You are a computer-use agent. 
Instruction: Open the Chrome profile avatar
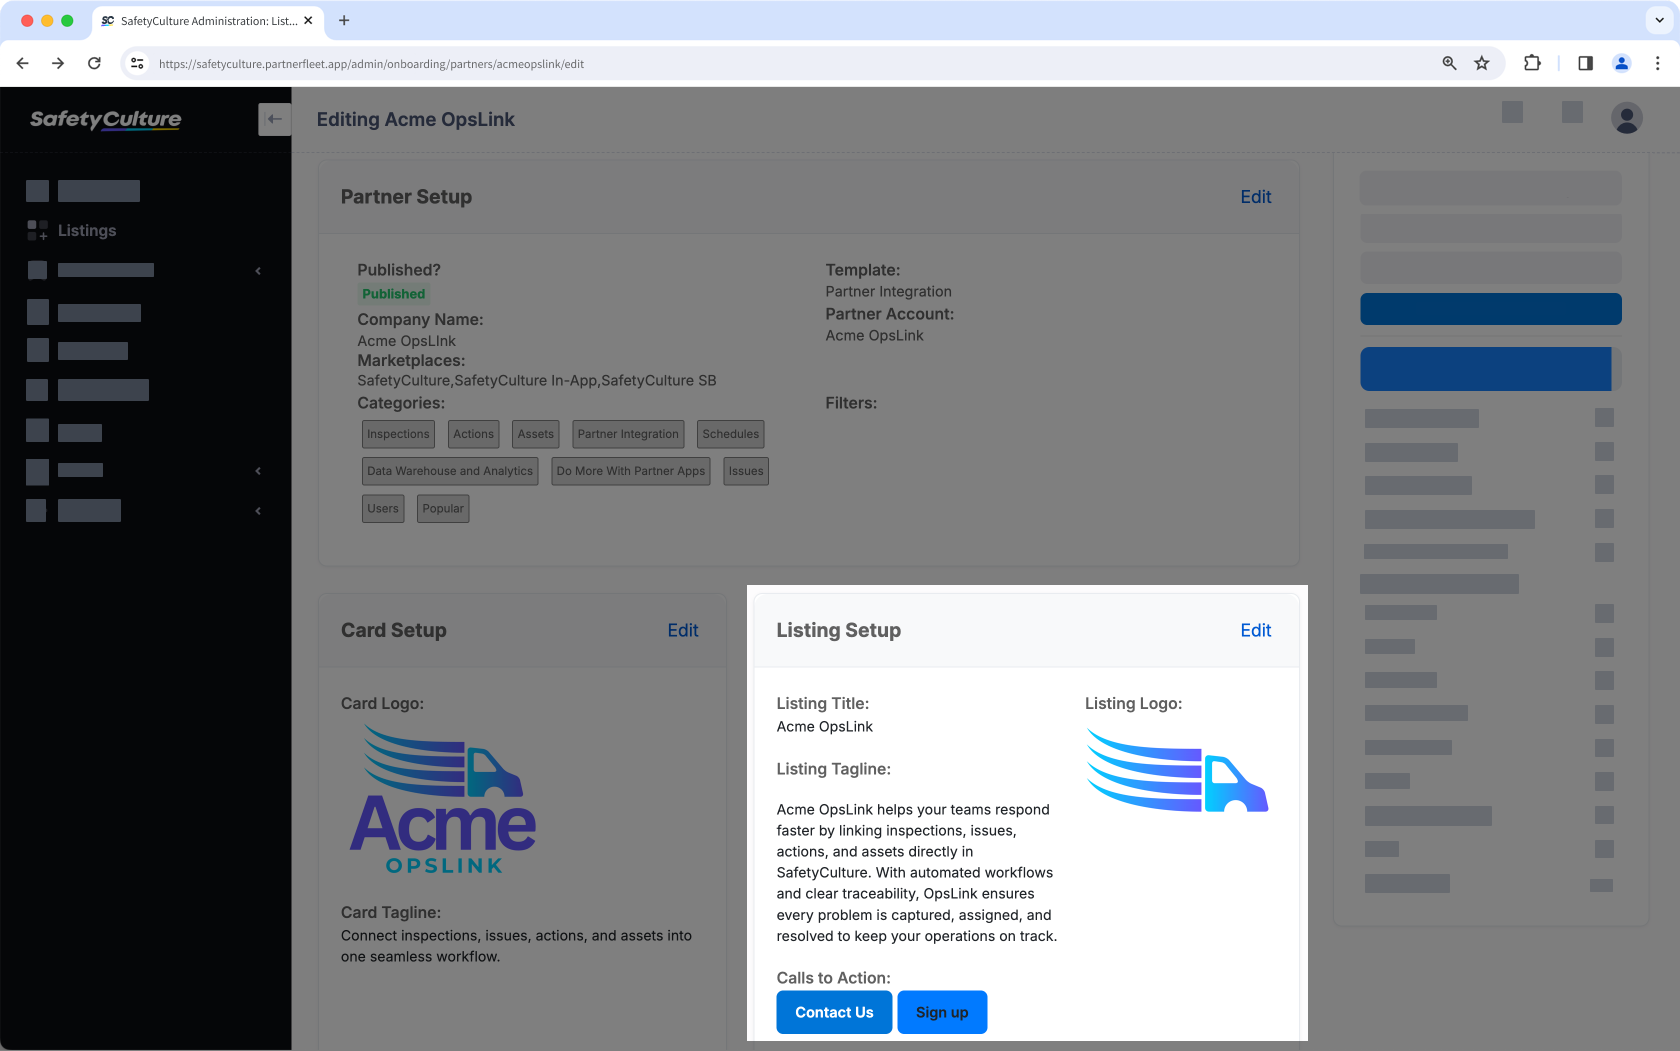tap(1622, 63)
